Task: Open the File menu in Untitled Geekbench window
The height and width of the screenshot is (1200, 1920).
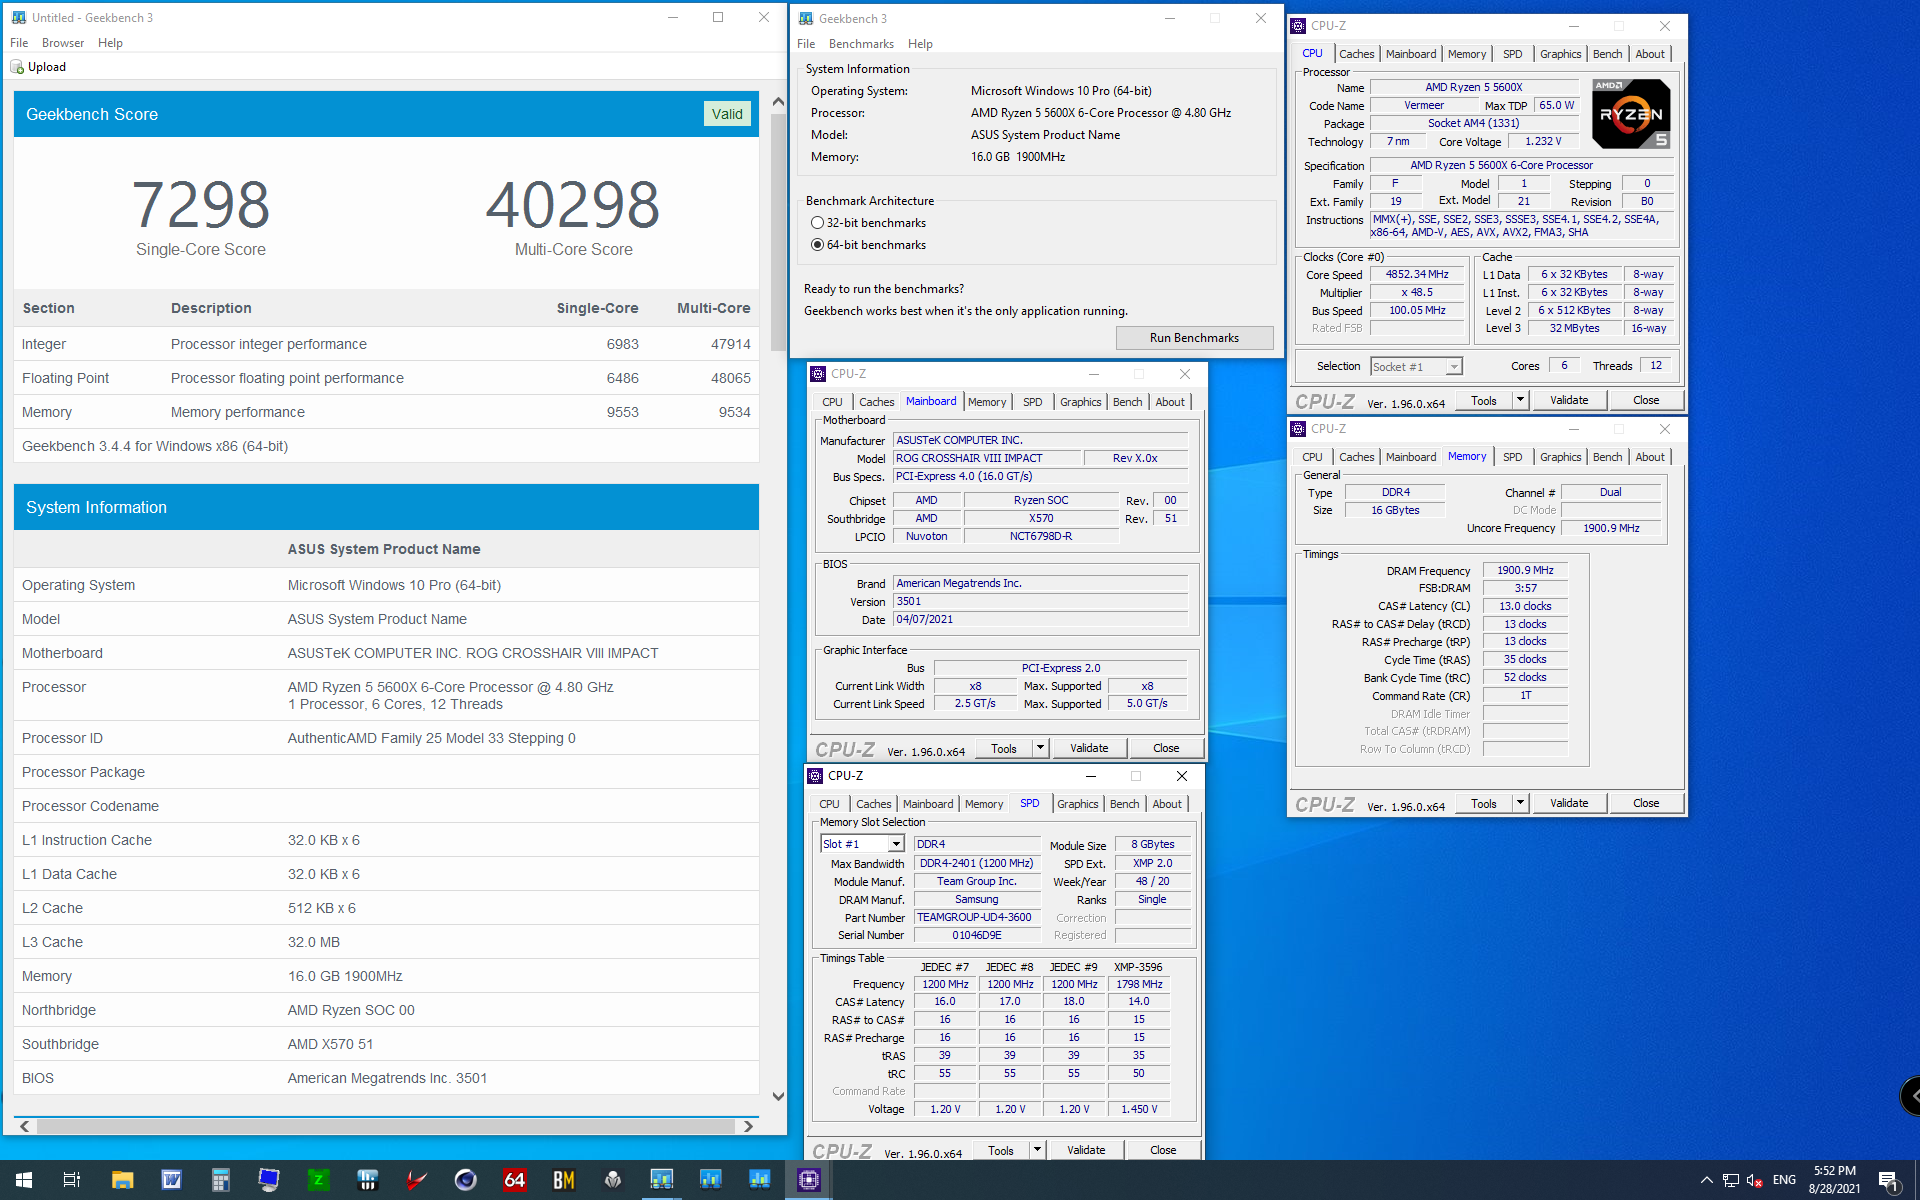Action: pyautogui.click(x=19, y=43)
